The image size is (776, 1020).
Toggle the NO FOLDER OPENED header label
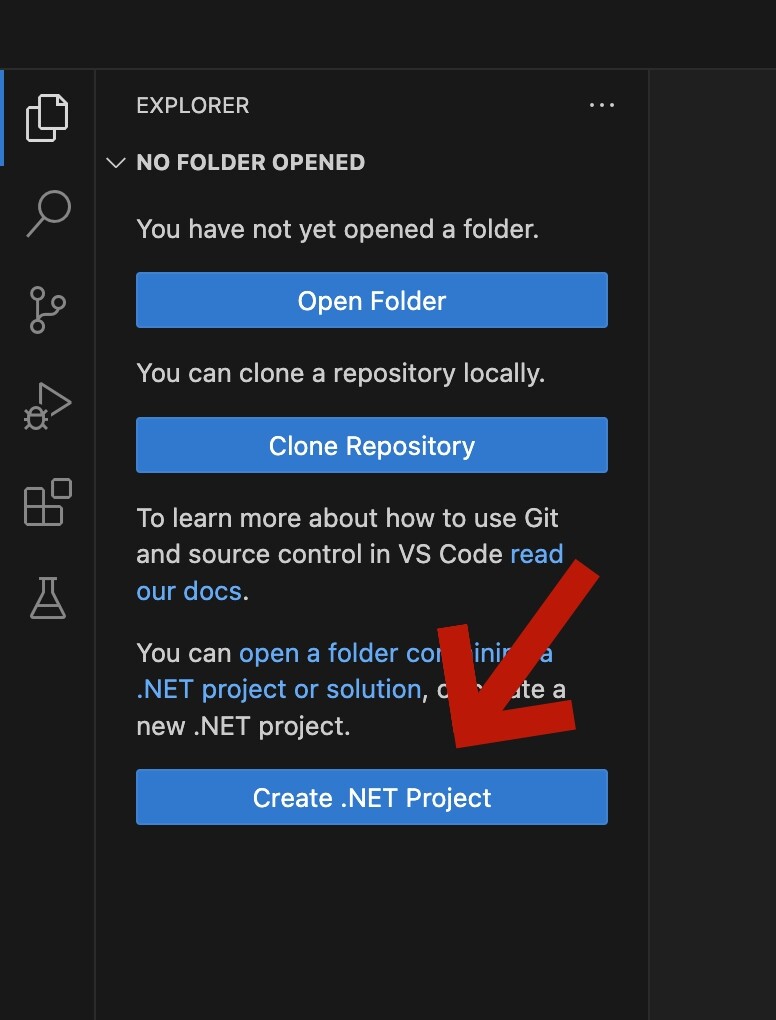(x=250, y=162)
